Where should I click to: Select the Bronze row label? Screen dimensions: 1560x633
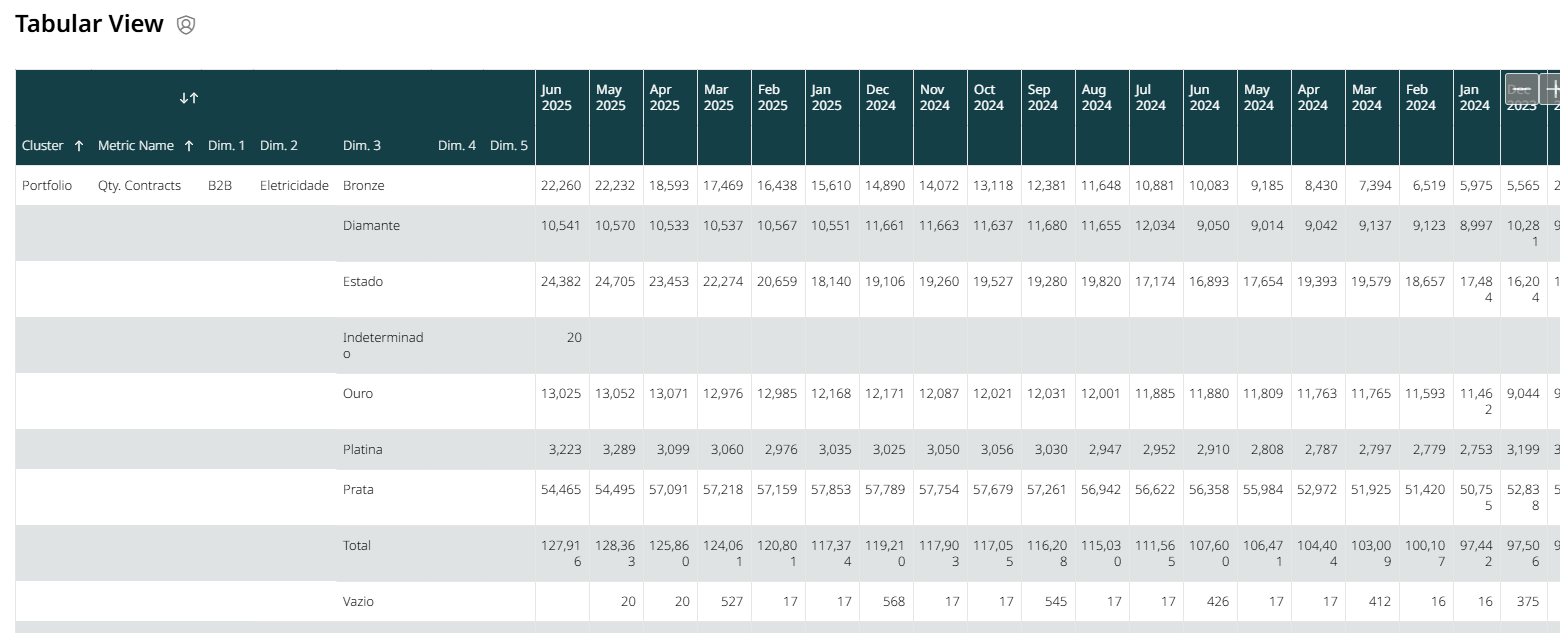coord(363,186)
